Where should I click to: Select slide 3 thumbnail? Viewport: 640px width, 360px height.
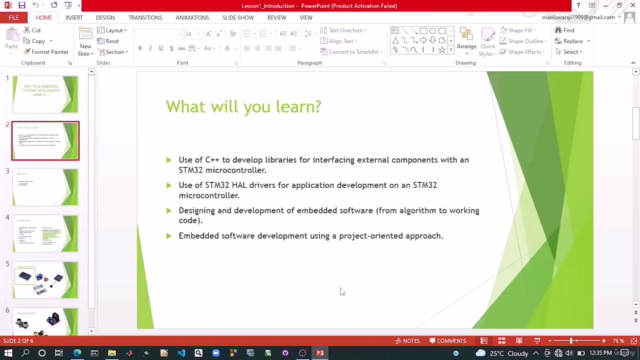[45, 187]
